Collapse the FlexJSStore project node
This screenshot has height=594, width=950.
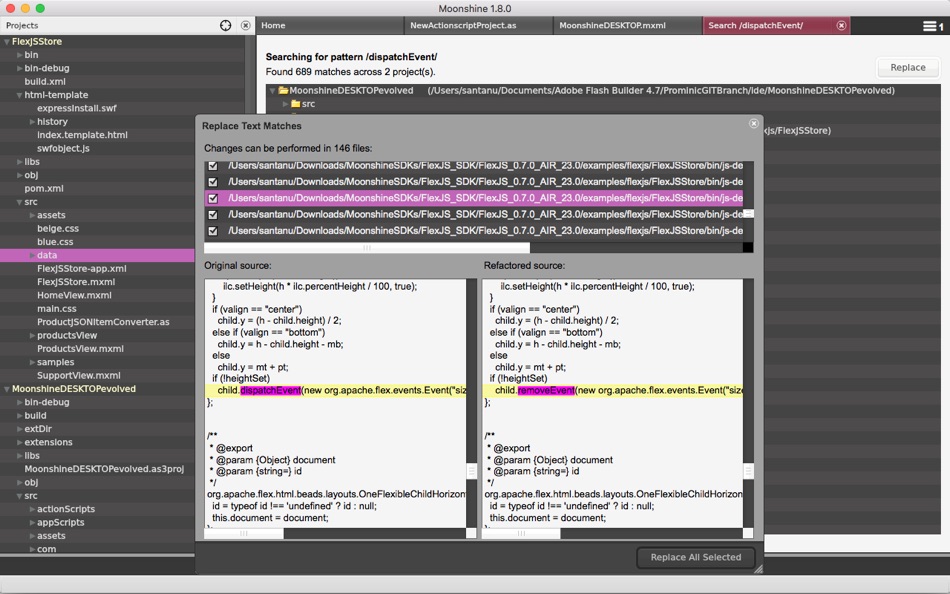coord(7,42)
